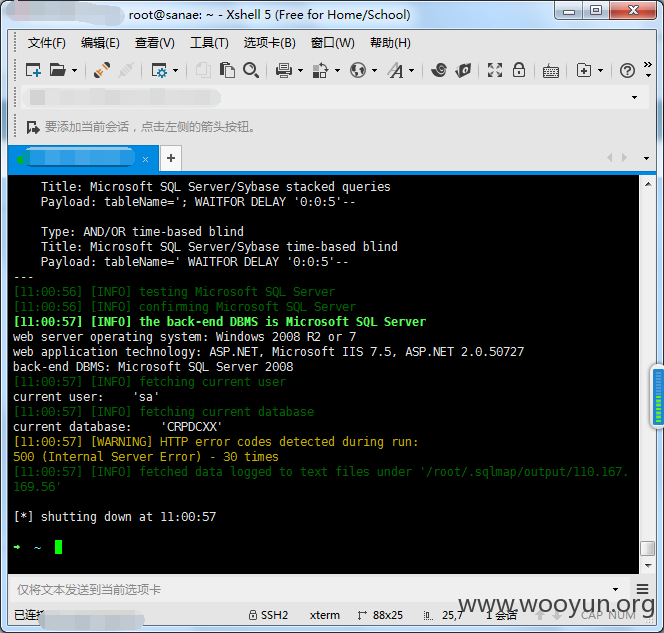Click the Copy icon
The image size is (664, 633).
(203, 70)
